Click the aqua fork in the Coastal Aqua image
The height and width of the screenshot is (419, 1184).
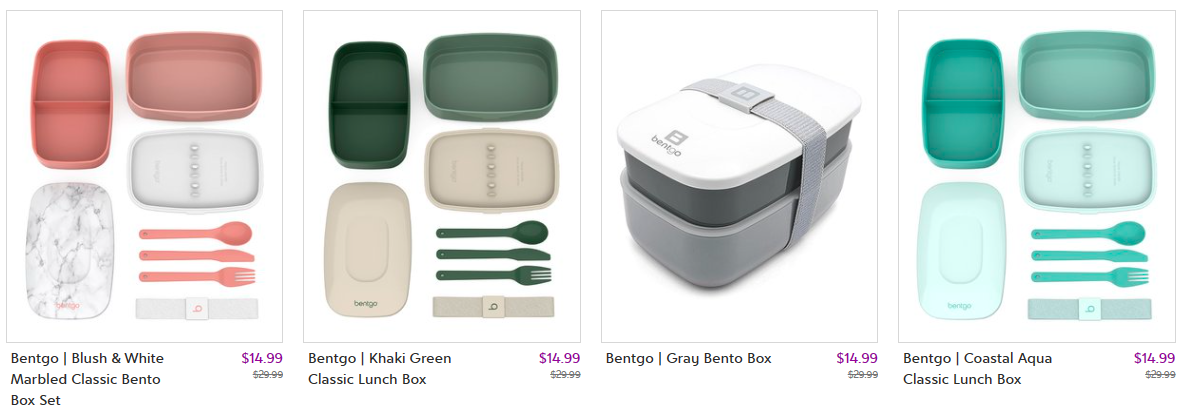coord(1090,276)
